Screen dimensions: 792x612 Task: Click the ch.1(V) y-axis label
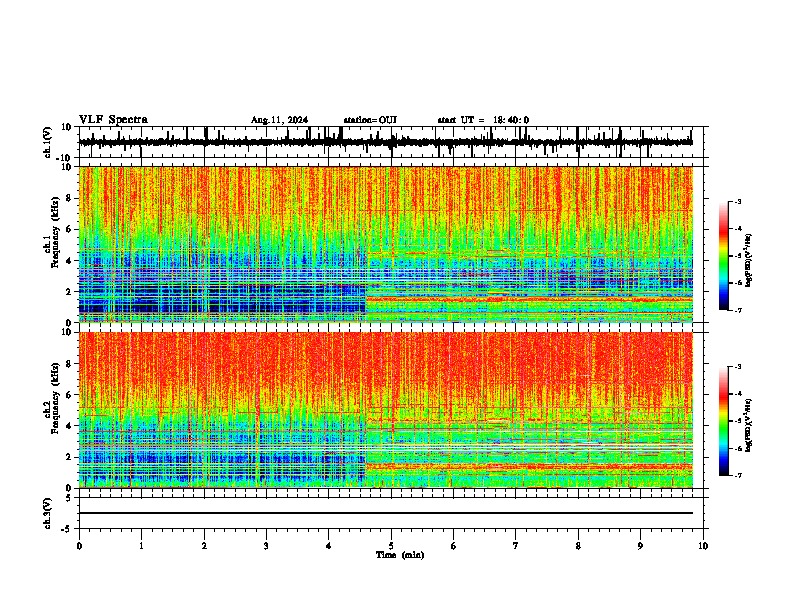coord(47,142)
